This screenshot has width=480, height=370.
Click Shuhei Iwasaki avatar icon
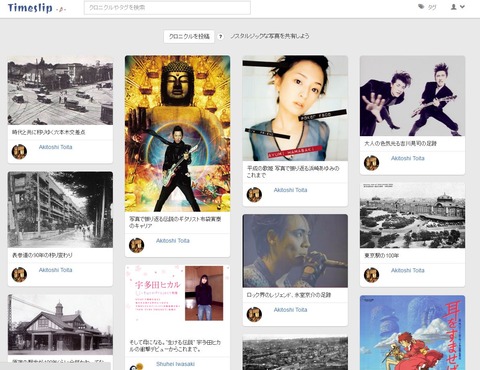coord(137,366)
